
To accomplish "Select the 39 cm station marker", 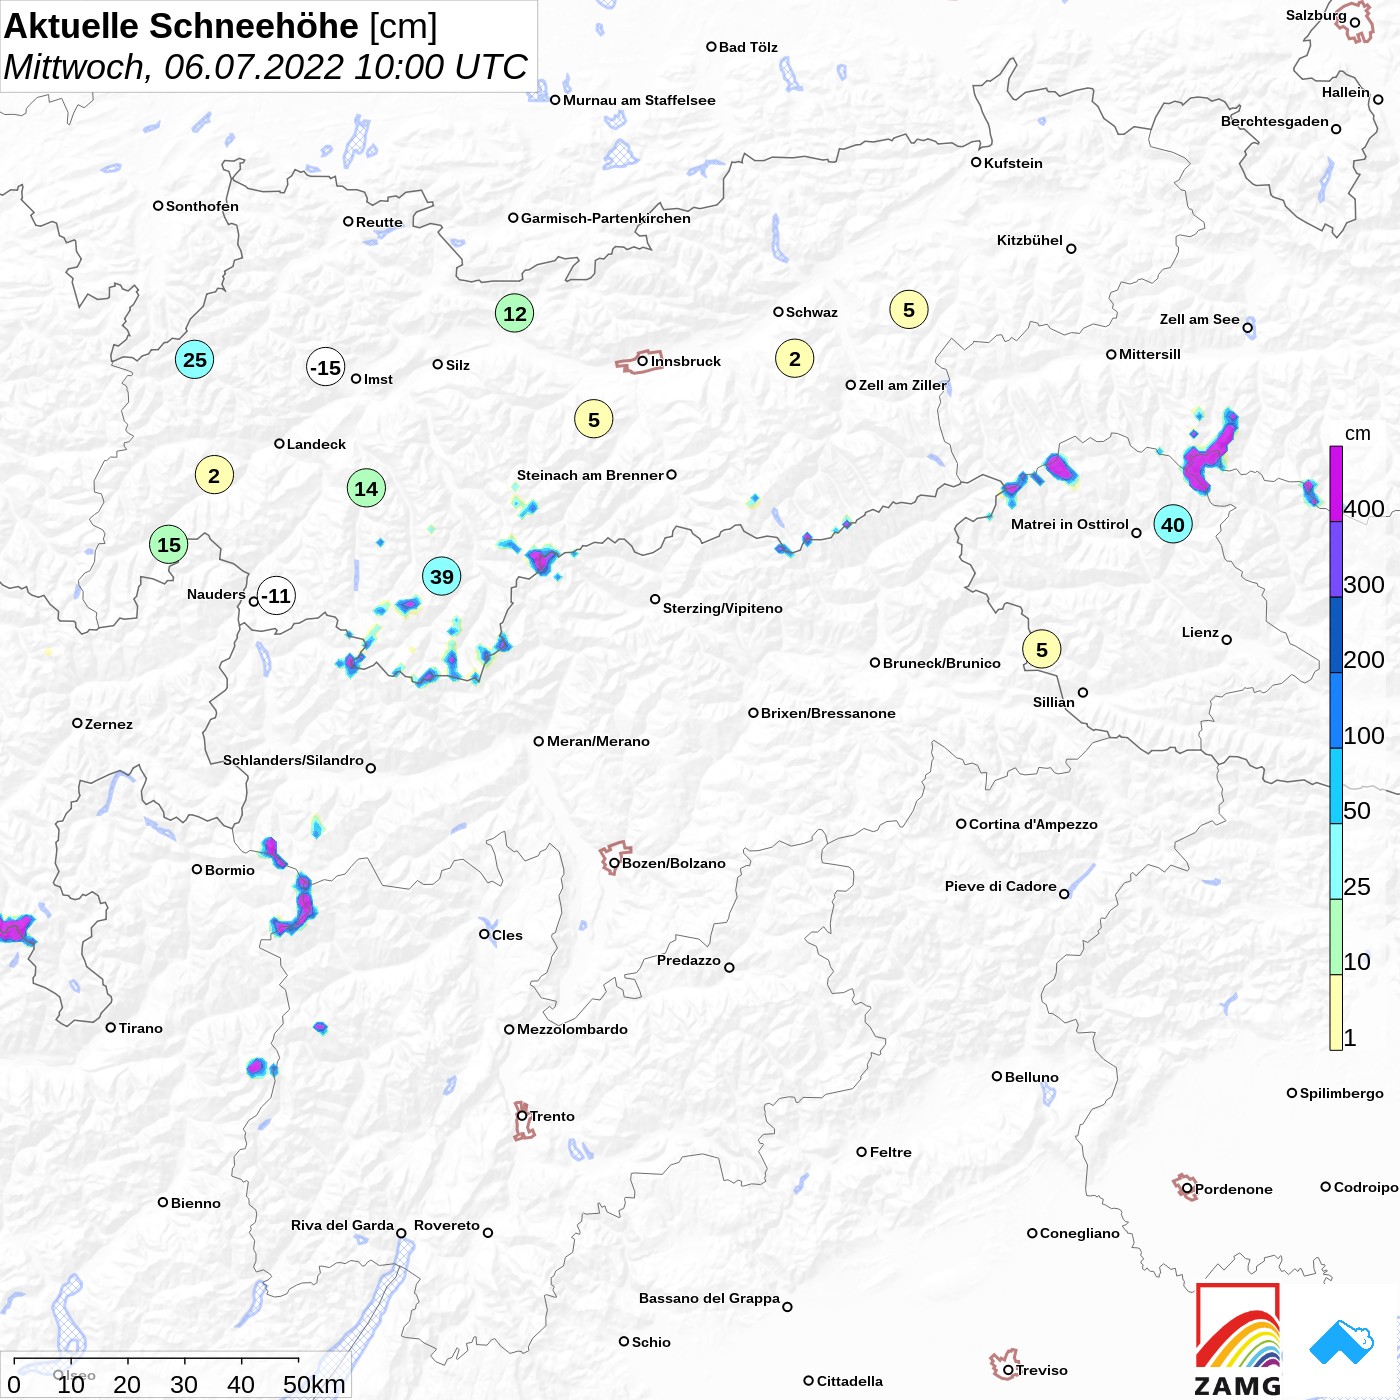I will click(x=442, y=576).
